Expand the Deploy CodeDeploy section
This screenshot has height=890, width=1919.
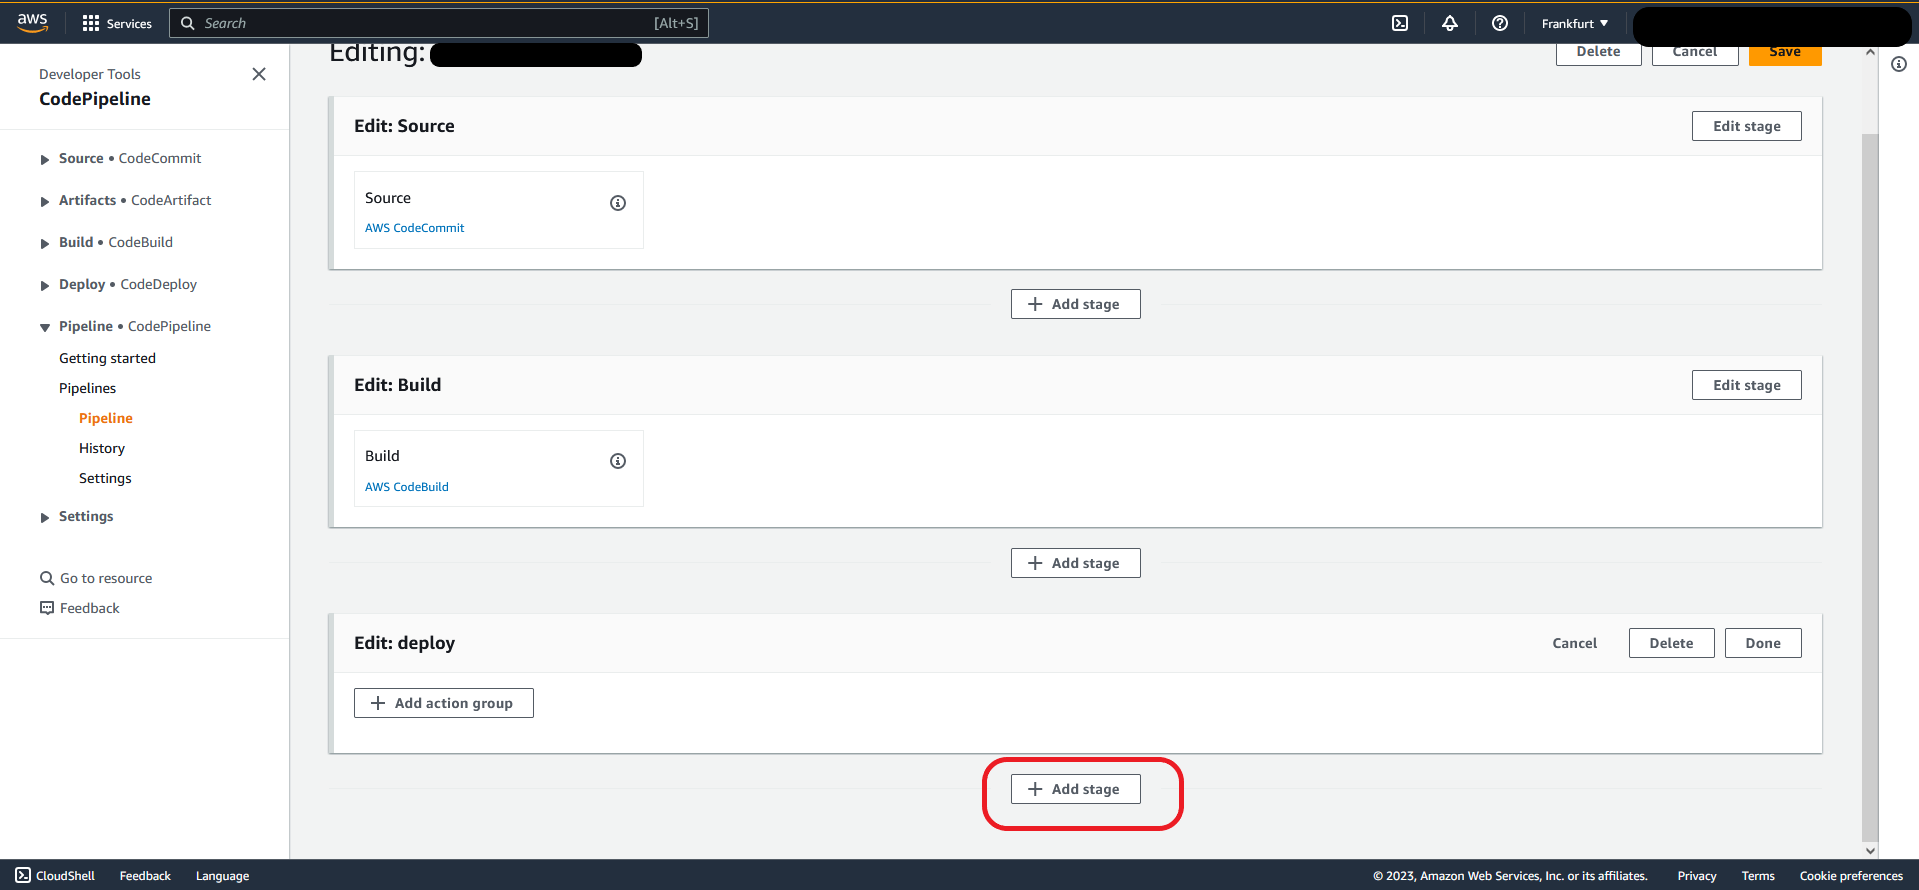click(x=45, y=285)
